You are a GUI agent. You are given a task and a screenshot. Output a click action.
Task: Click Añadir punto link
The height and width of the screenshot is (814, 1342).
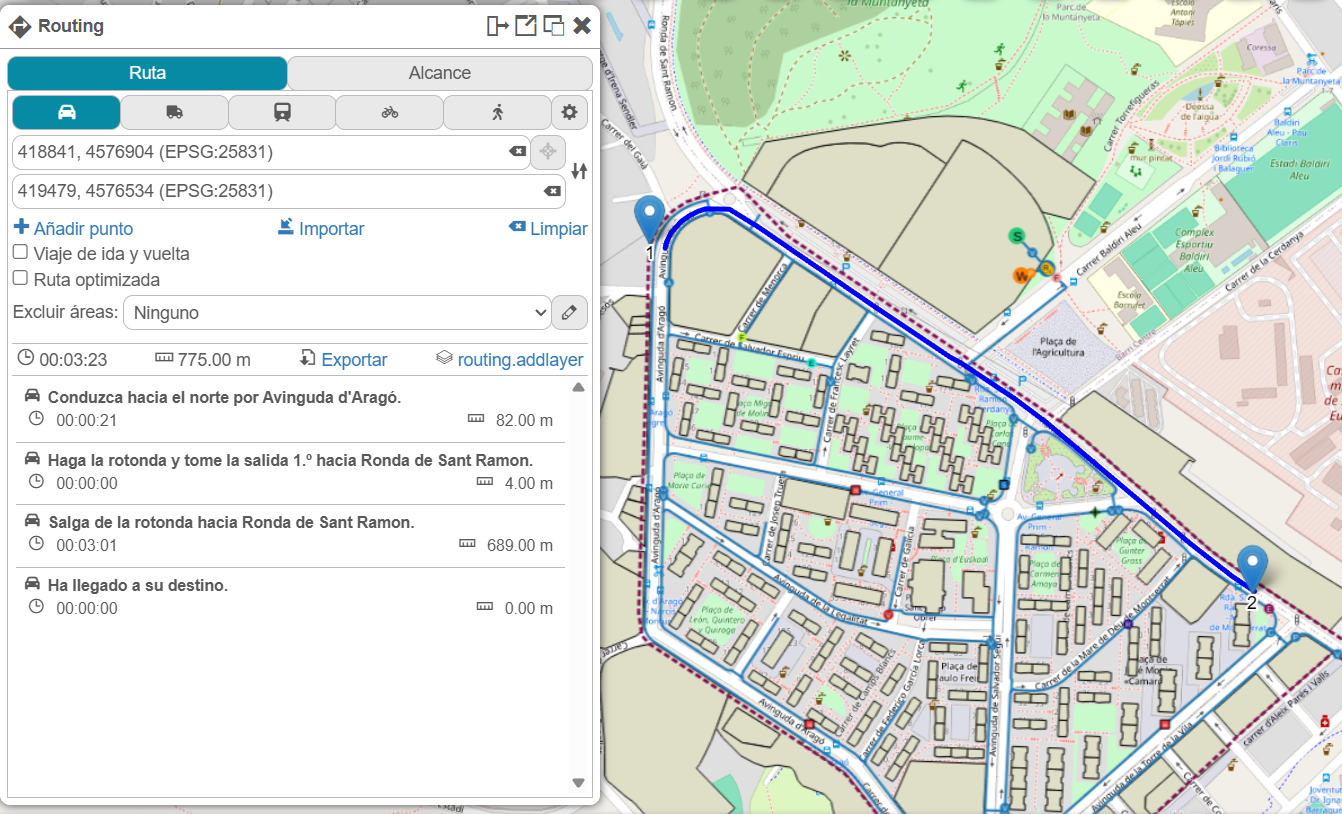[x=73, y=229]
